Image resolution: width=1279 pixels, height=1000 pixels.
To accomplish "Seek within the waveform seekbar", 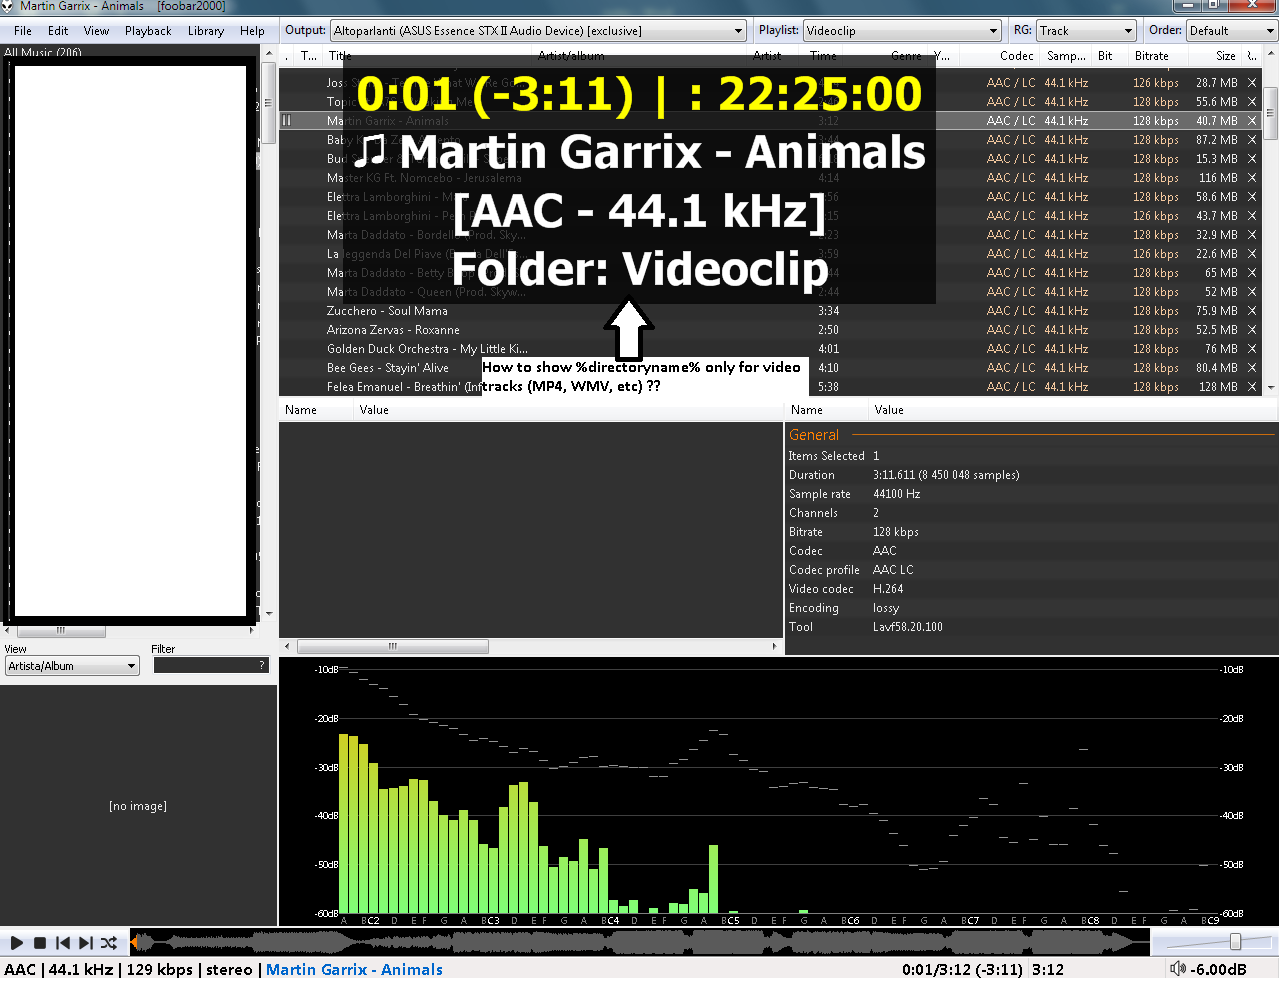I will [640, 942].
